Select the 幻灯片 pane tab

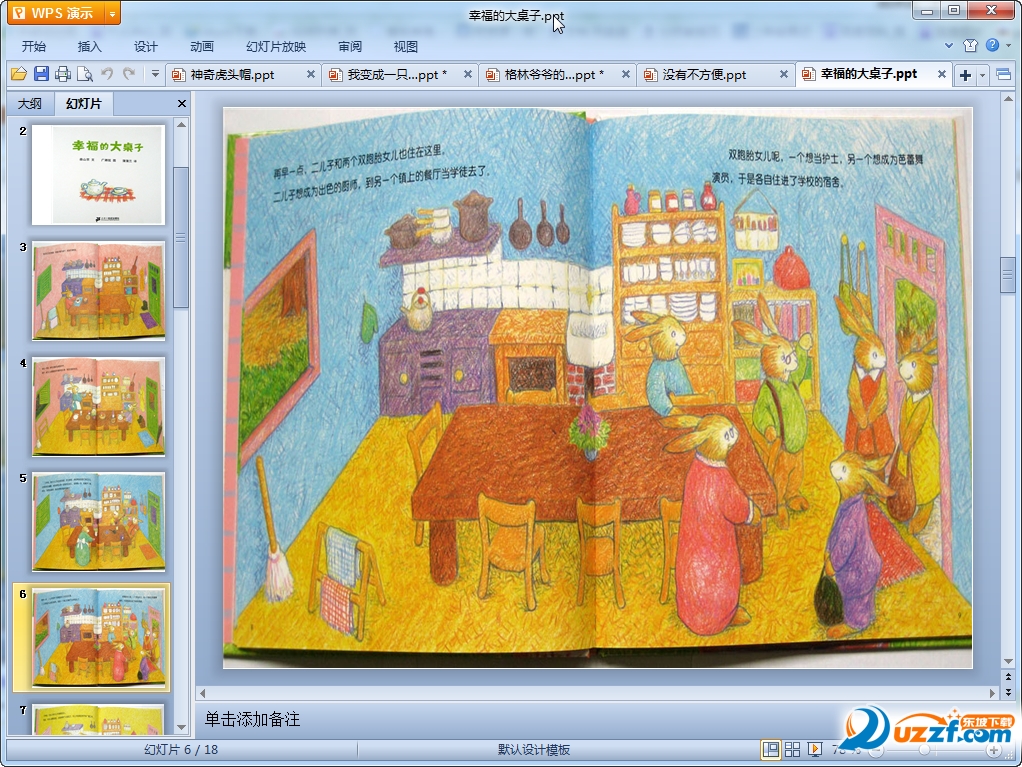click(83, 104)
